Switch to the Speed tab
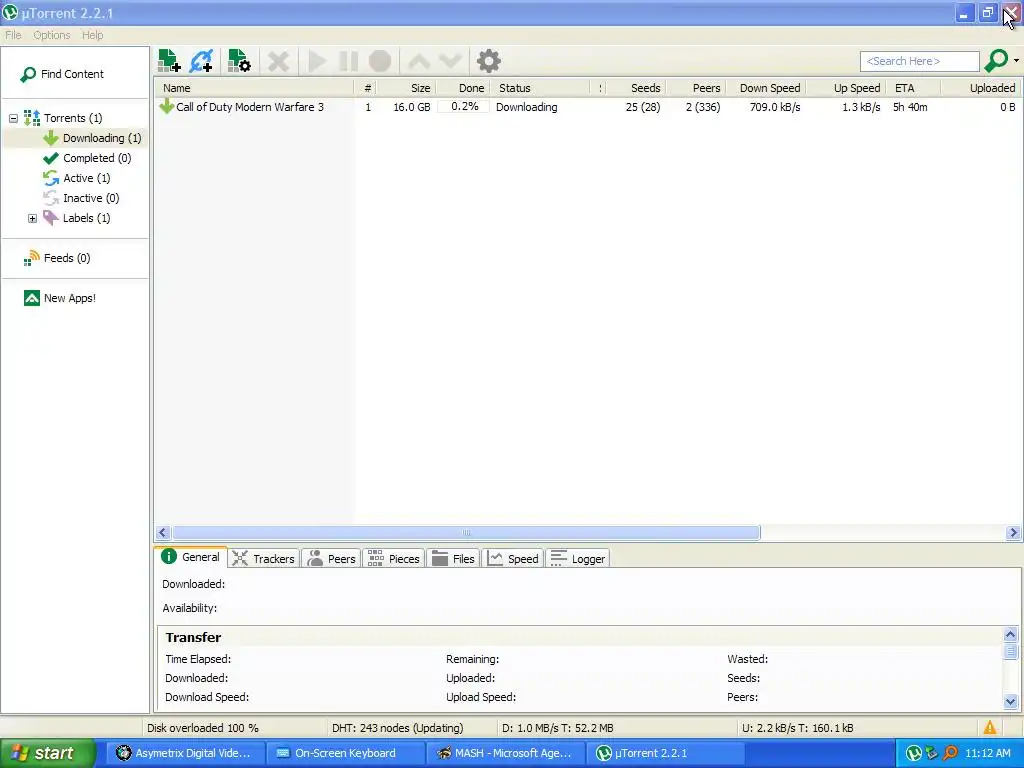1024x768 pixels. (513, 559)
